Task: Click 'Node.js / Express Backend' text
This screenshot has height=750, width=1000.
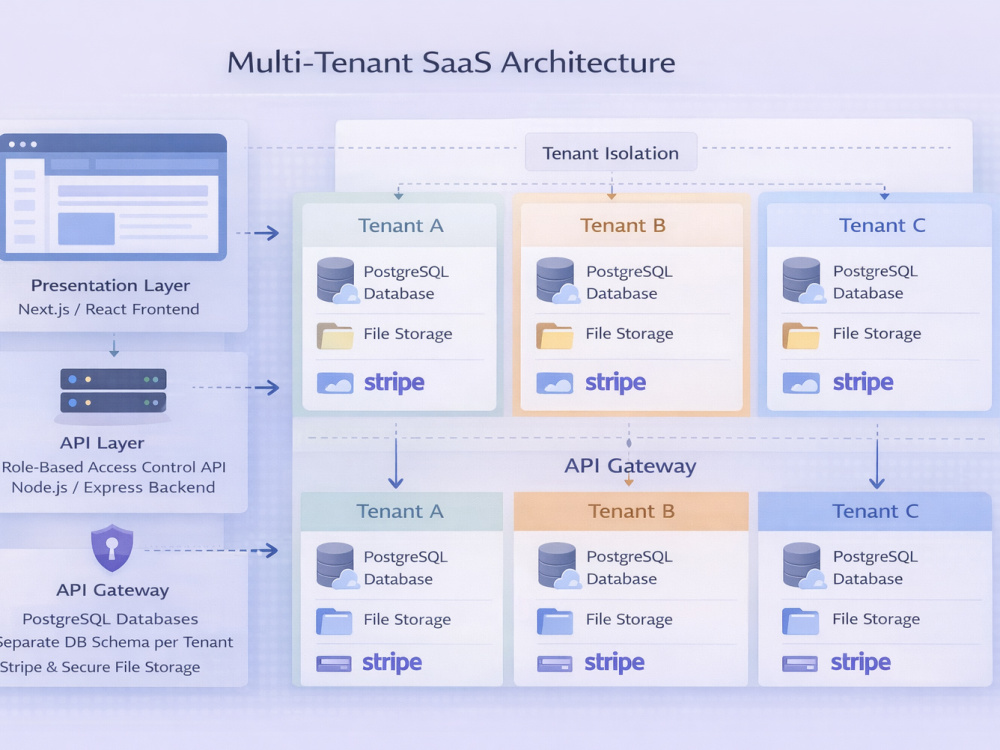Action: (113, 487)
